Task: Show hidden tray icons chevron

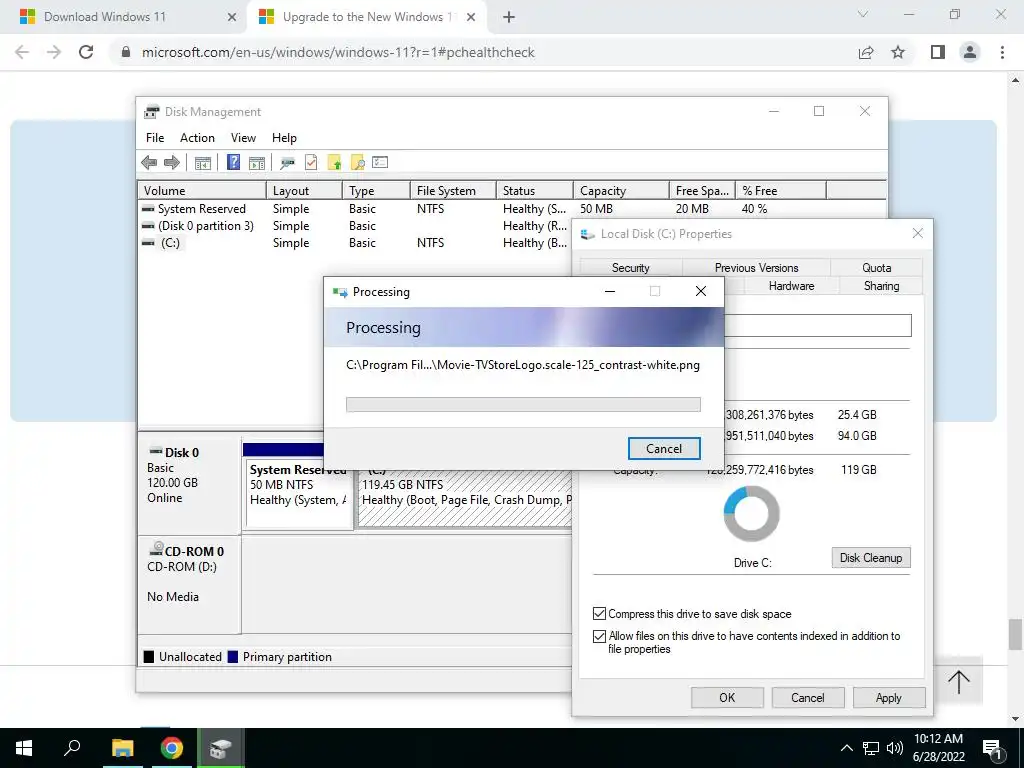Action: pyautogui.click(x=846, y=748)
